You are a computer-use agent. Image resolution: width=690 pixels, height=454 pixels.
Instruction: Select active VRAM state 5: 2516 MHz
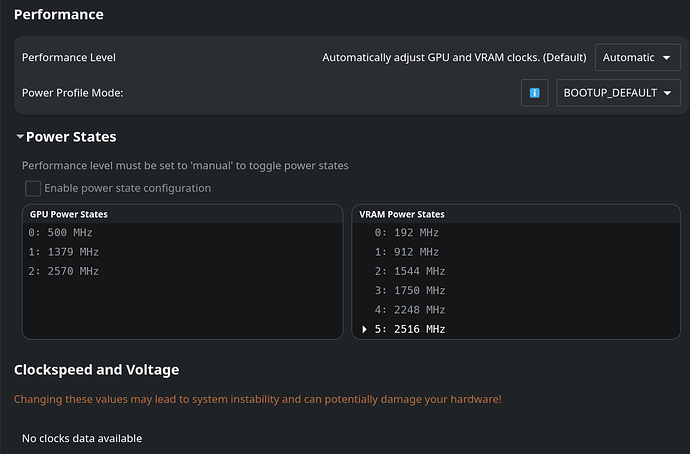[516, 329]
